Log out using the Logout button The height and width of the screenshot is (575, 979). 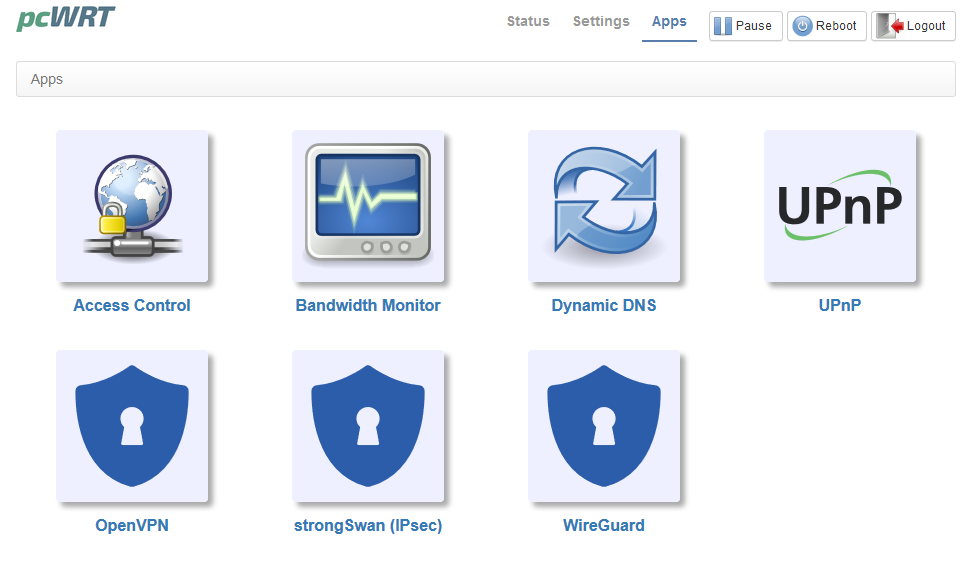pos(913,26)
